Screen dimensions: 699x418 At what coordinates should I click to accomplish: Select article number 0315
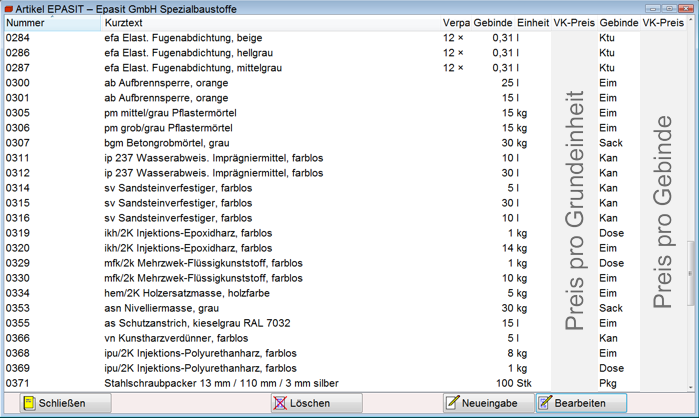tap(18, 203)
